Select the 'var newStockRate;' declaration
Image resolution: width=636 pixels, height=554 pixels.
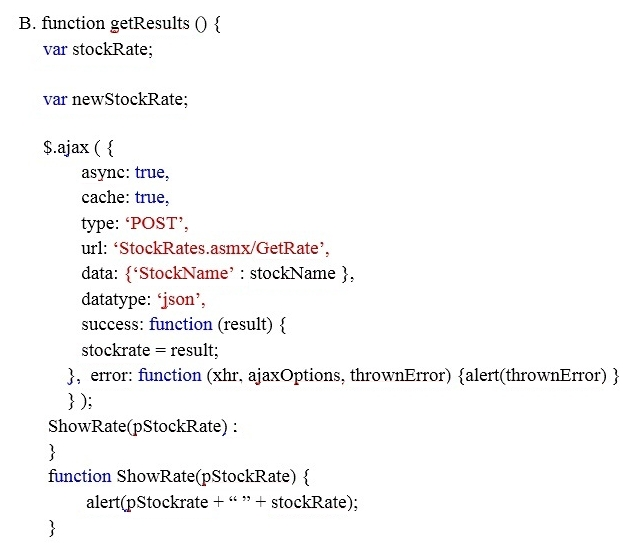(116, 99)
